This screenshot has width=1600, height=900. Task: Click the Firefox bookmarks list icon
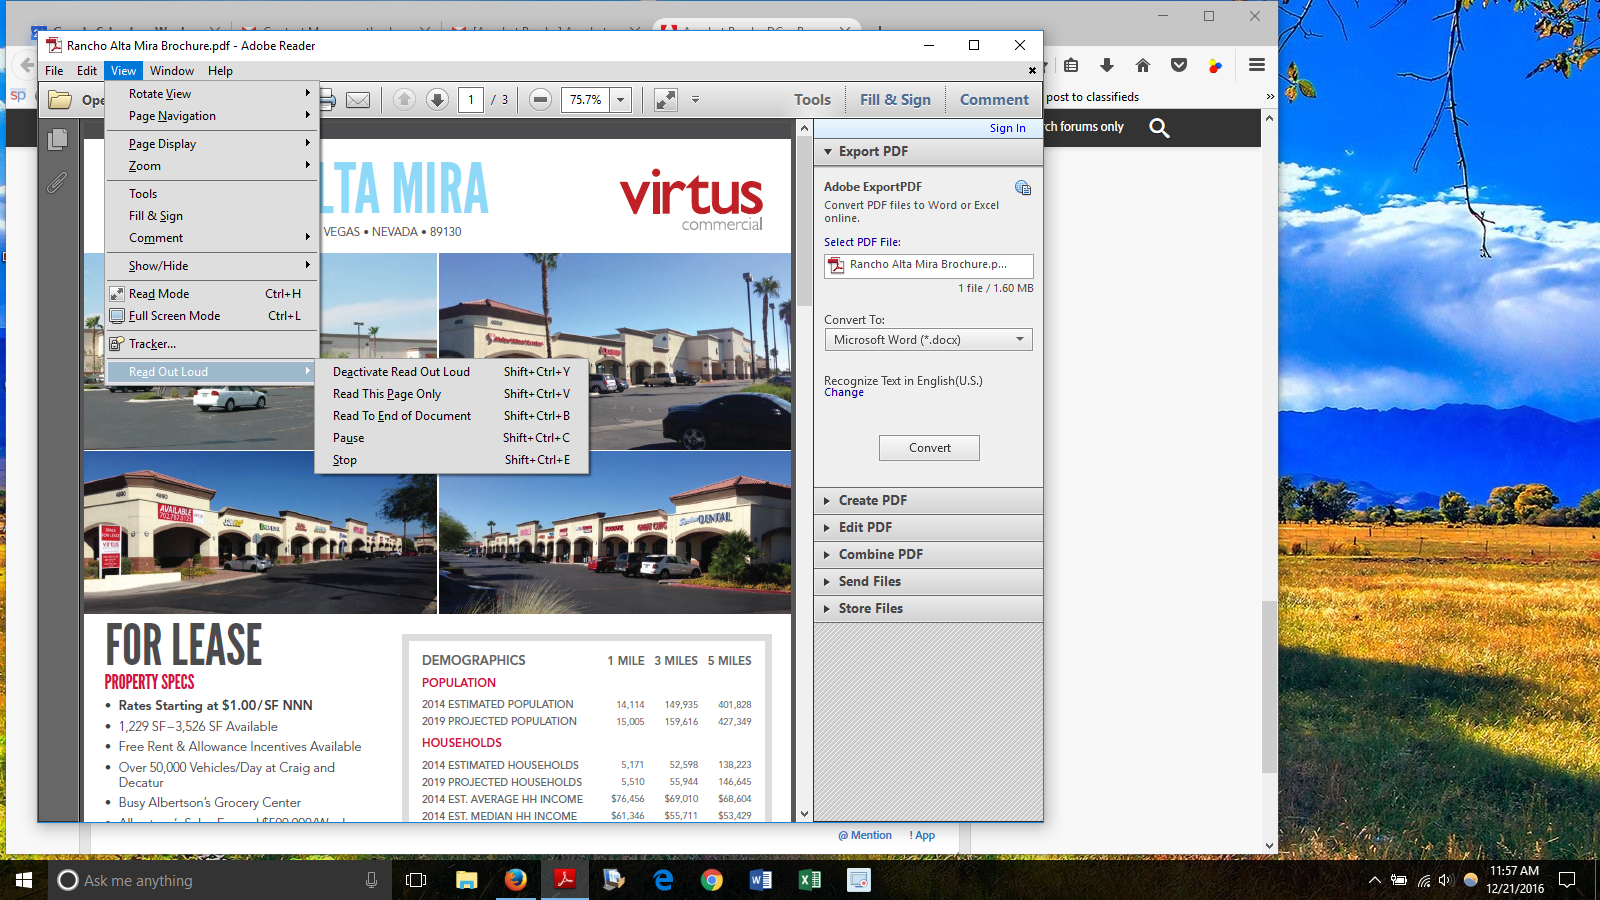coord(1071,65)
